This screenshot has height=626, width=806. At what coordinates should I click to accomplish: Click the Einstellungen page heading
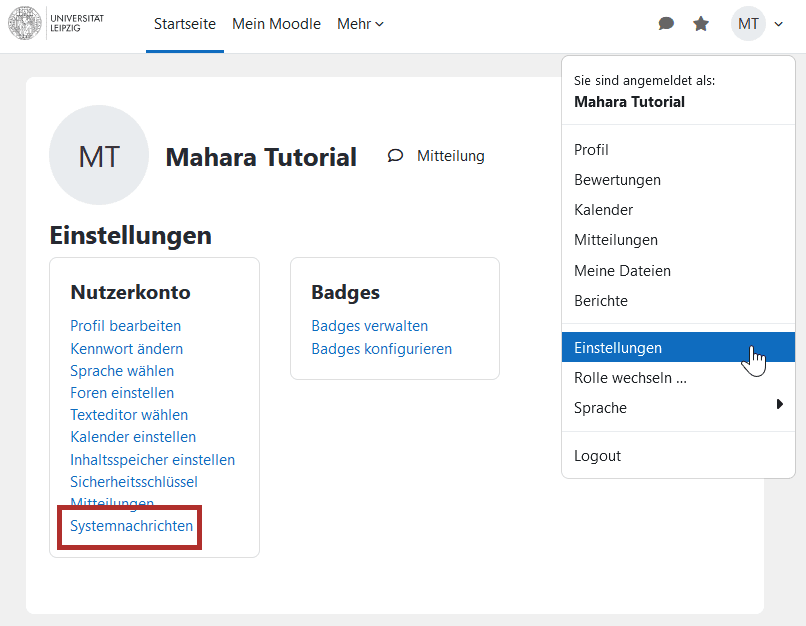click(x=131, y=236)
